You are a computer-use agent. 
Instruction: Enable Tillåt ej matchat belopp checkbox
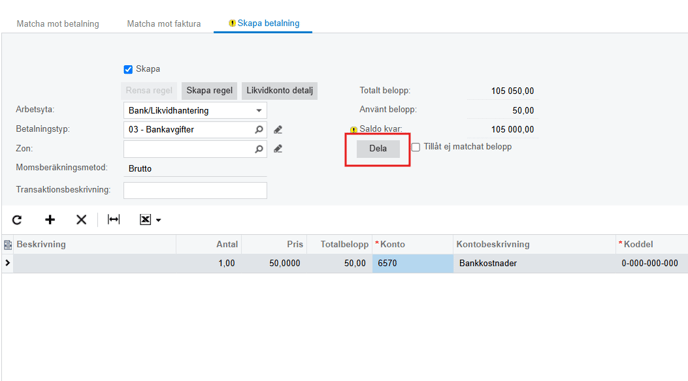click(416, 147)
